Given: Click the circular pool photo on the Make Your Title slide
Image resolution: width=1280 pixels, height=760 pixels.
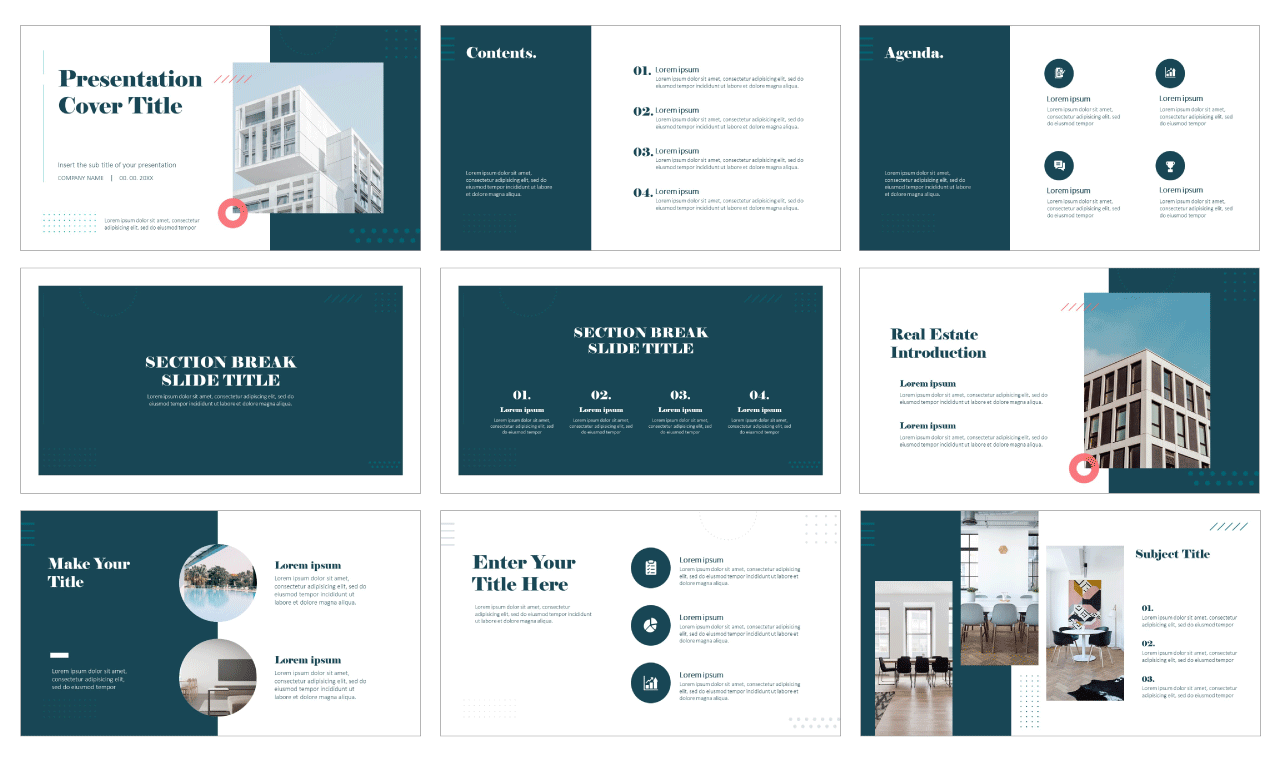Looking at the screenshot, I should 218,583.
